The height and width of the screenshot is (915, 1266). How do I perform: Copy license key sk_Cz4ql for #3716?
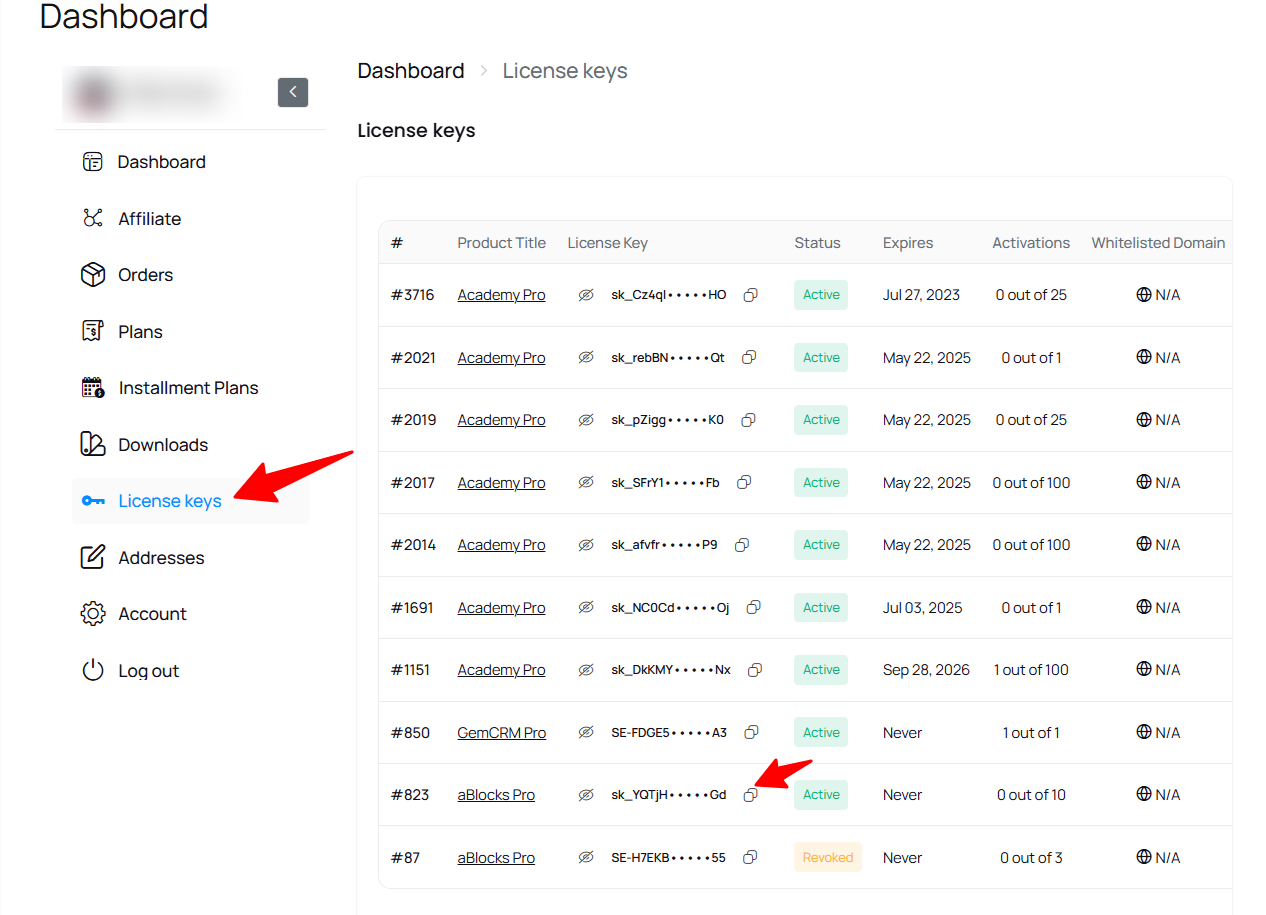750,295
